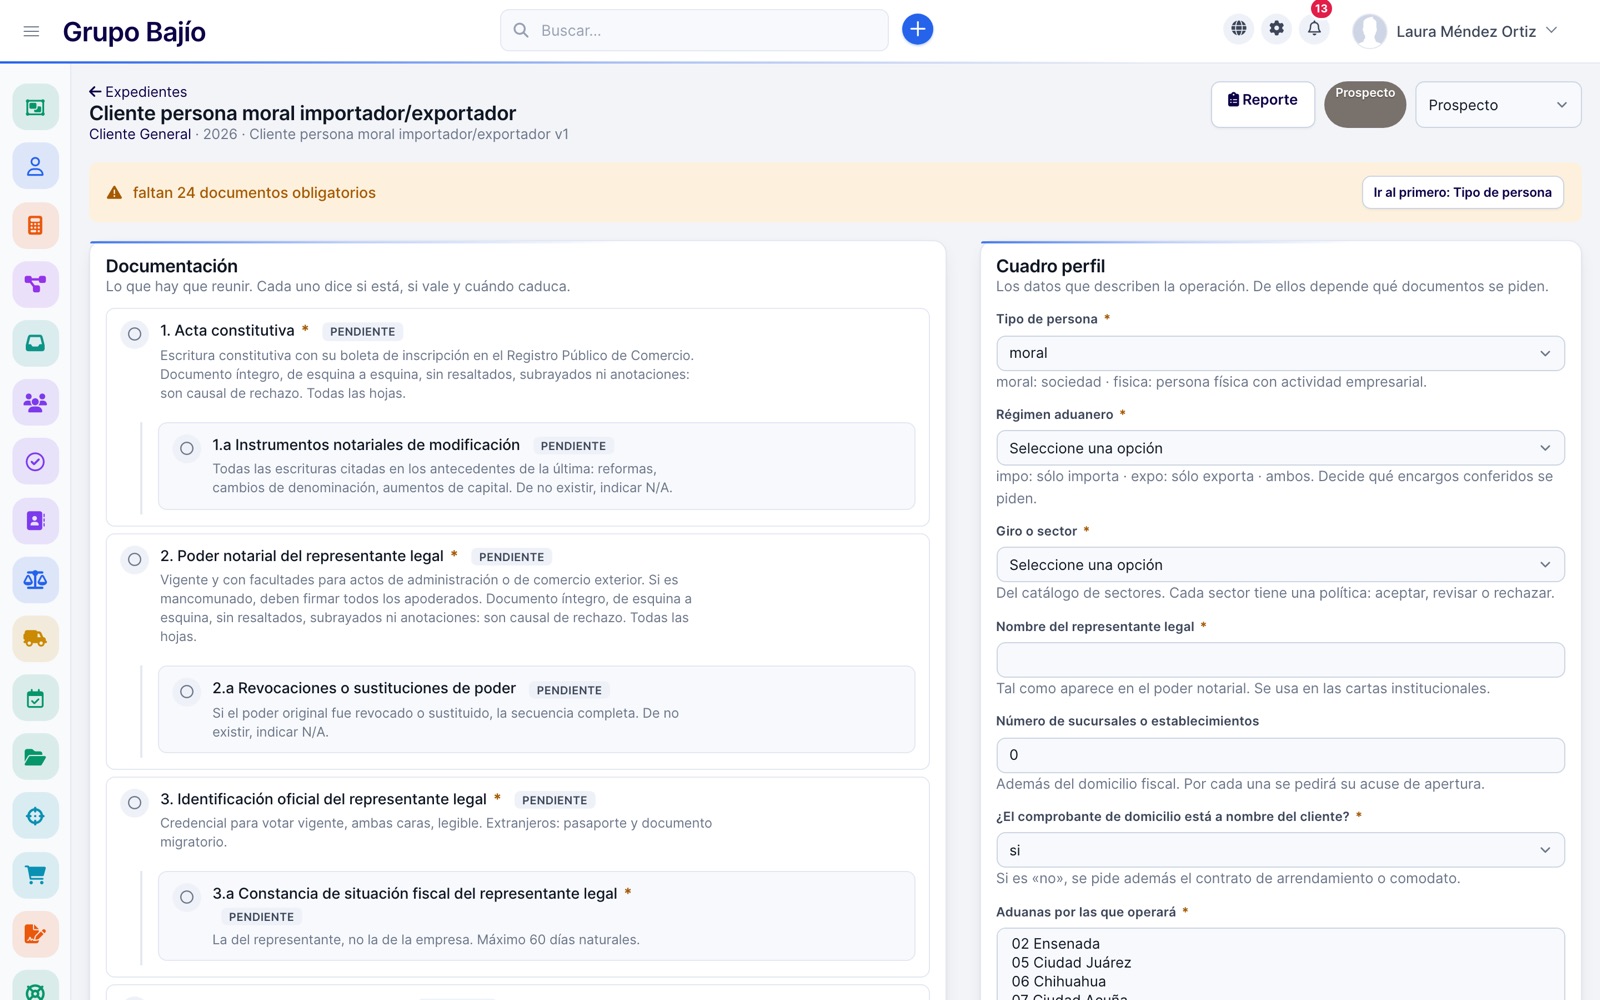The height and width of the screenshot is (1000, 1600).
Task: Open the people group sidebar icon
Action: coord(35,402)
